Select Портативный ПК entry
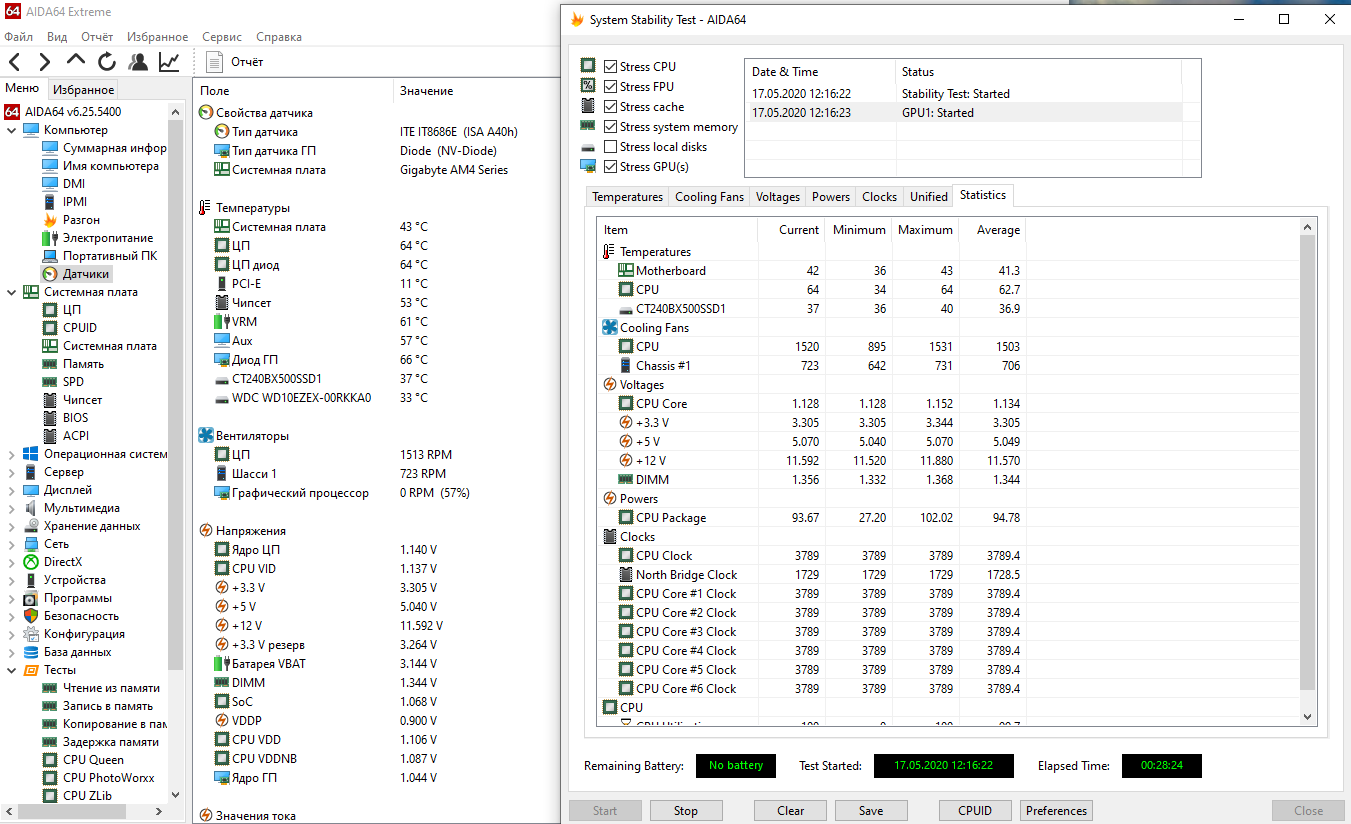This screenshot has height=824, width=1351. (x=110, y=256)
